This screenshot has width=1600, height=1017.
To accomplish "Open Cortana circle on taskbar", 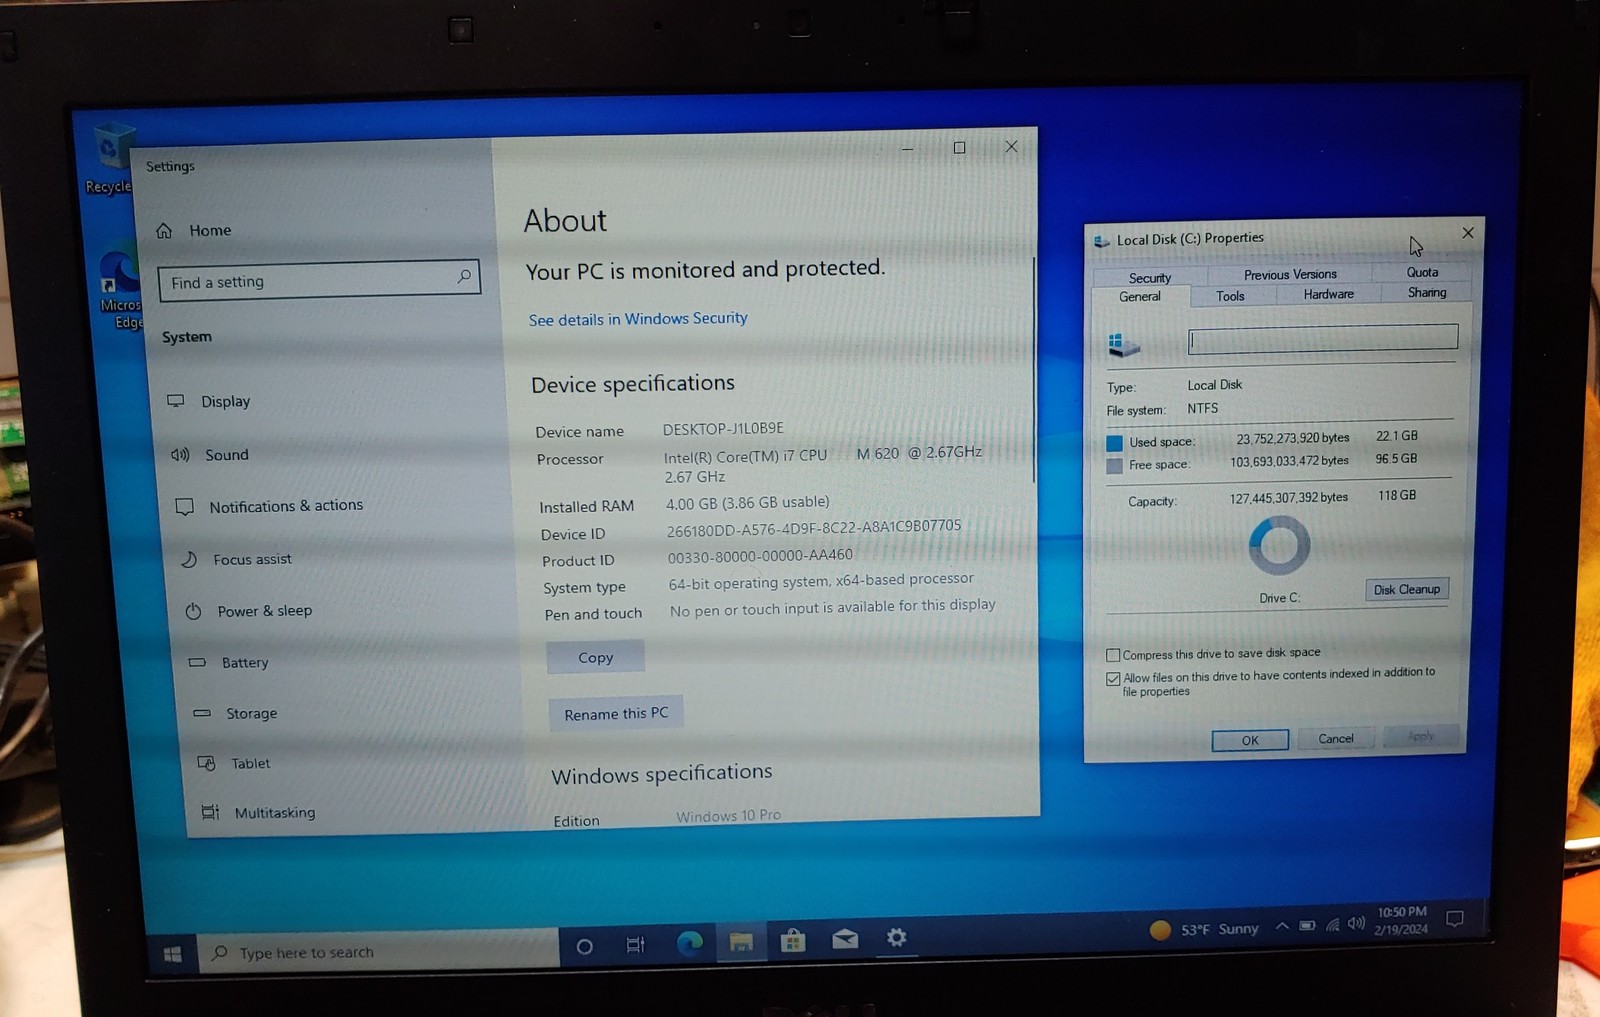I will [x=585, y=946].
